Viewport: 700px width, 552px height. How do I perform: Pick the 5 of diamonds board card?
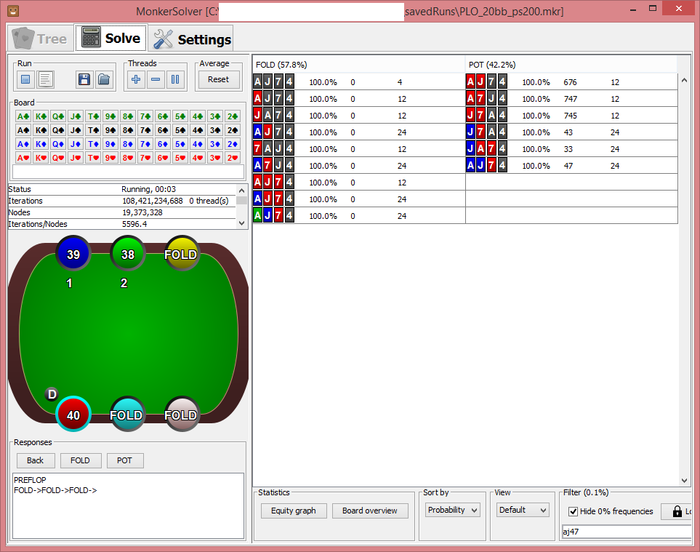pos(180,144)
